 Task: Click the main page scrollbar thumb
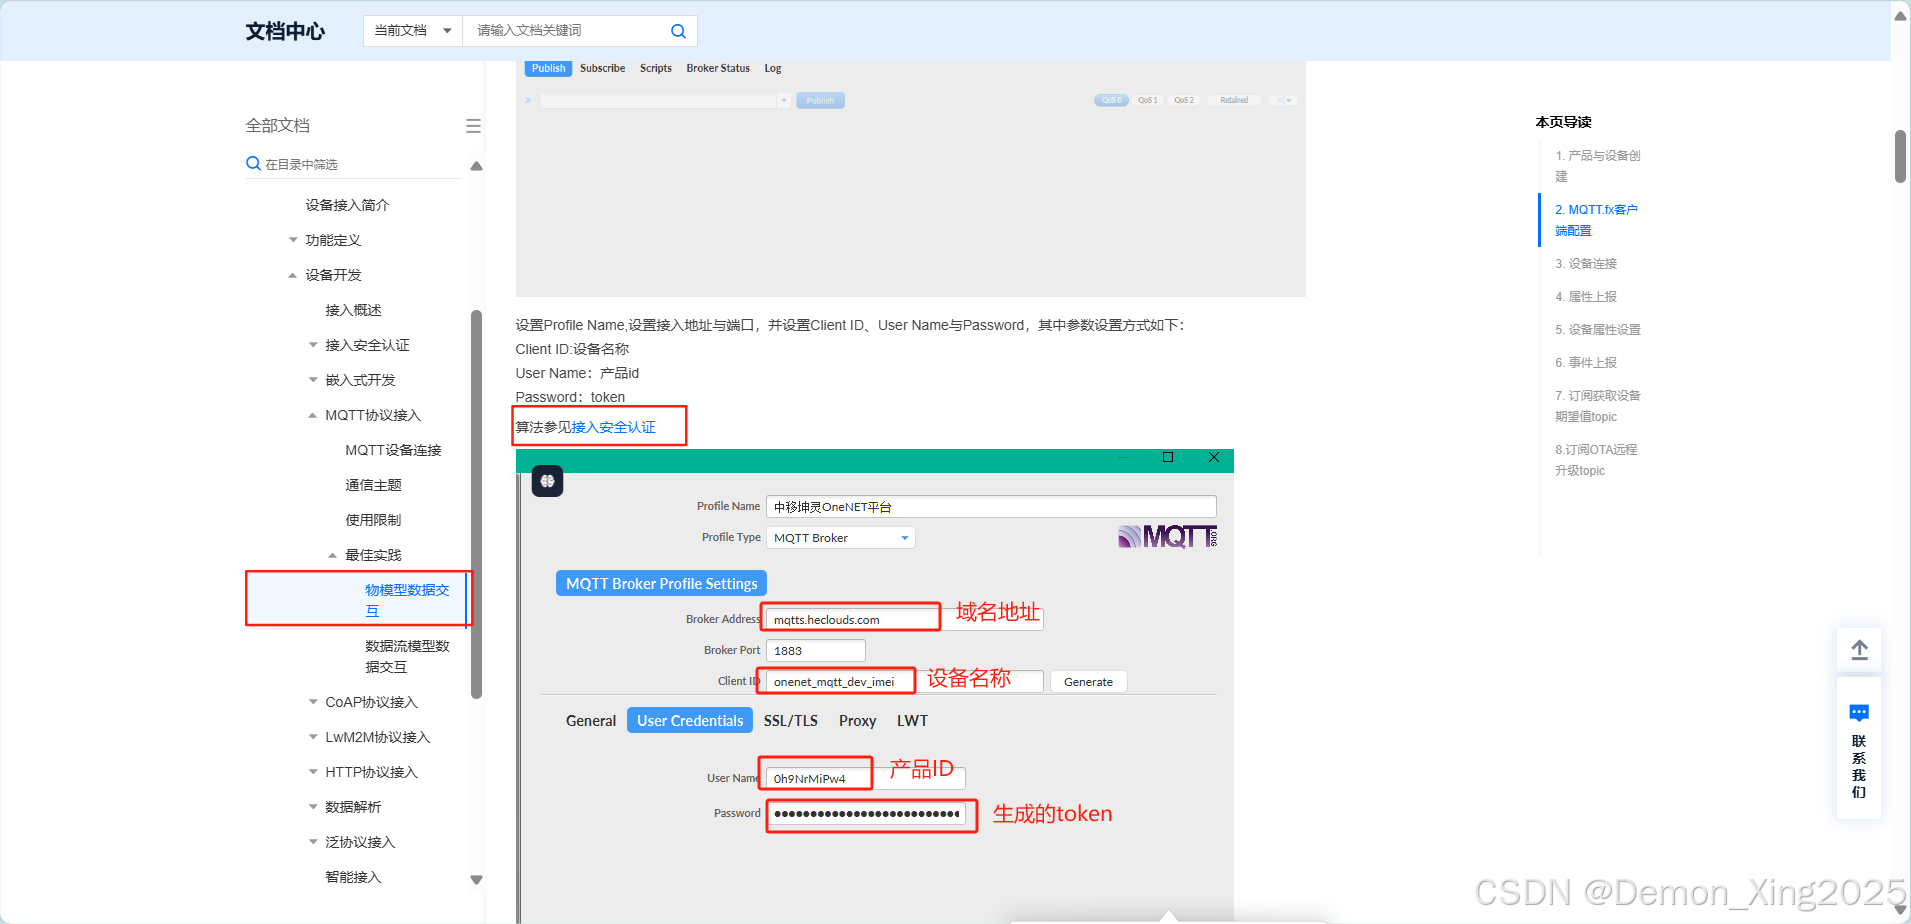[x=1900, y=156]
